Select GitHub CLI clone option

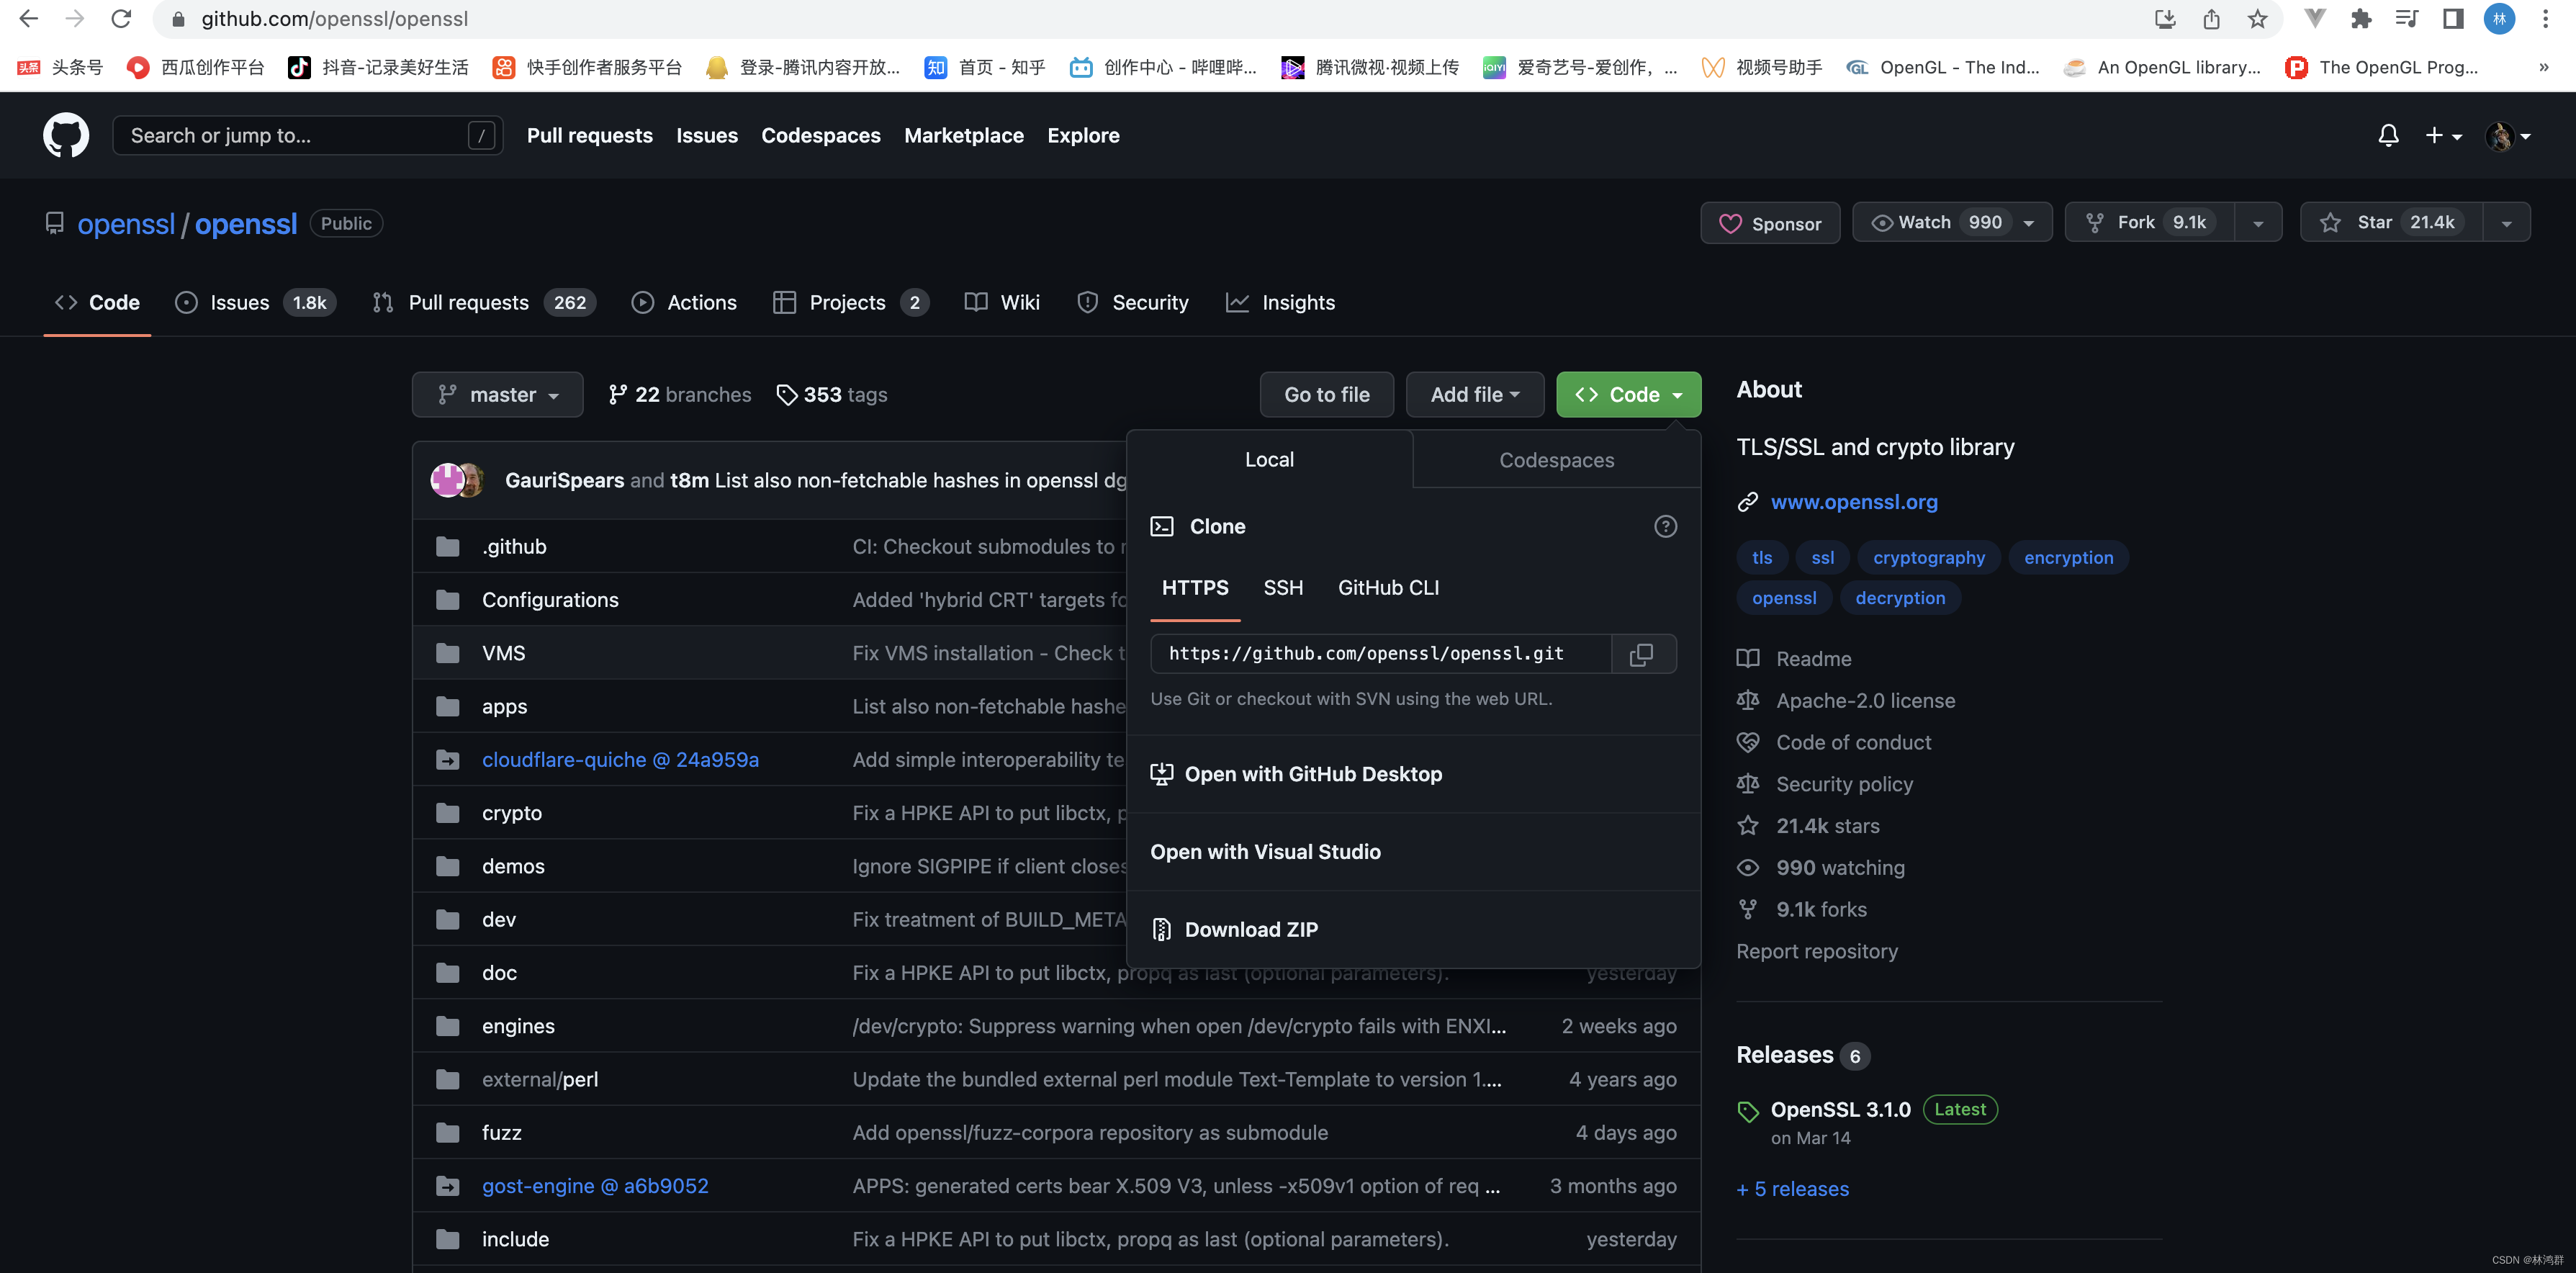point(1388,588)
